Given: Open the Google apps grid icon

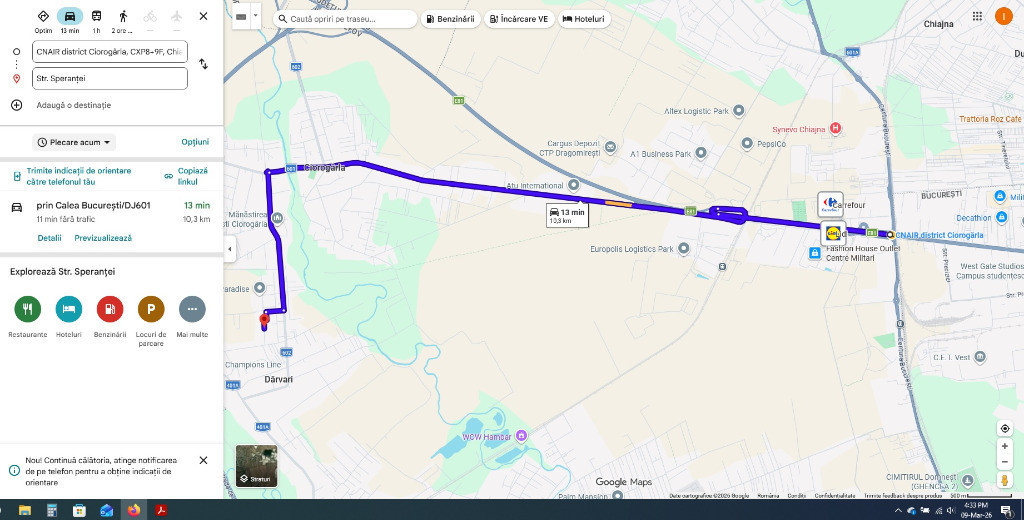Looking at the screenshot, I should coord(977,17).
